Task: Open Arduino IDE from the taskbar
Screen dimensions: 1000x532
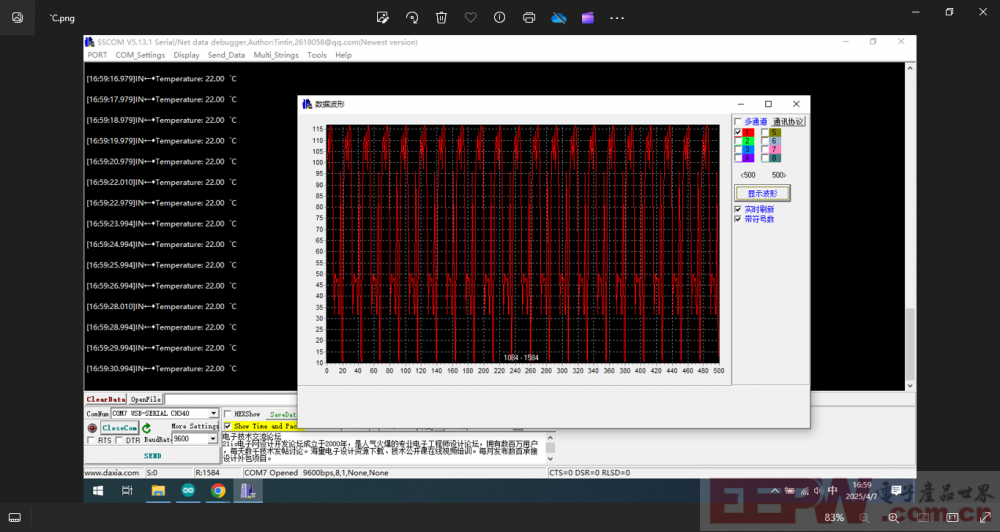Action: (188, 491)
